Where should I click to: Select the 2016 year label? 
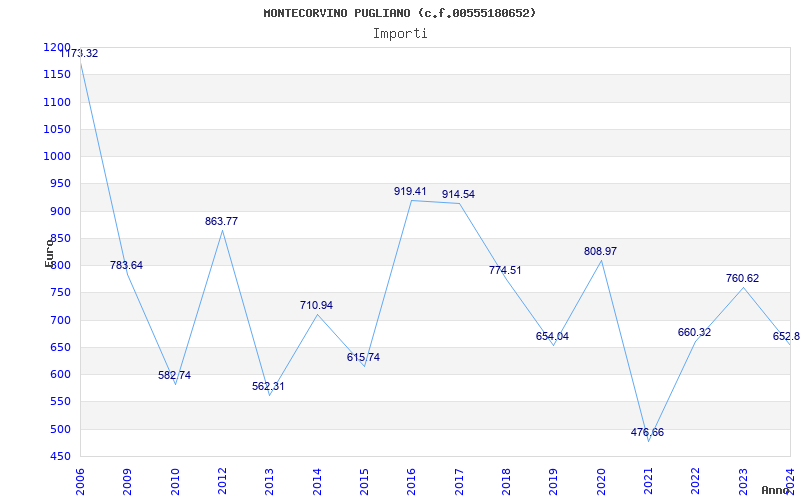[412, 481]
